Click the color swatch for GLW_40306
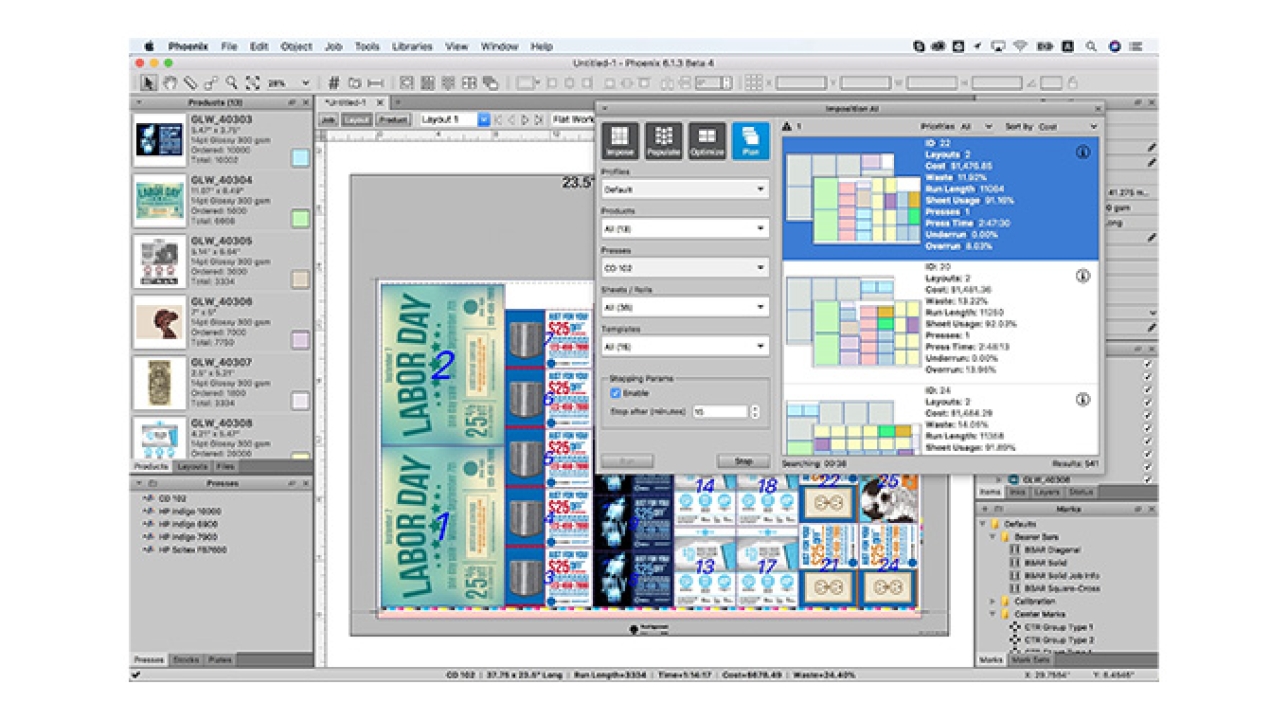The width and height of the screenshot is (1280, 720). point(300,340)
